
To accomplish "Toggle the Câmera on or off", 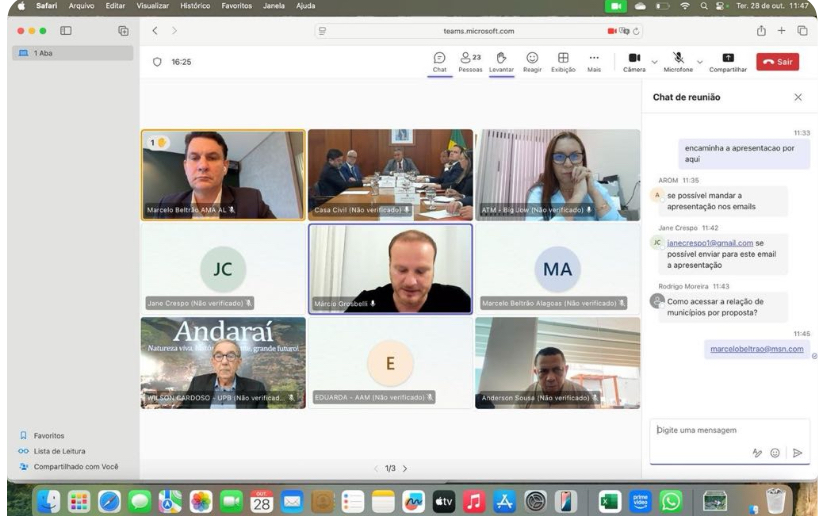I will pyautogui.click(x=634, y=59).
